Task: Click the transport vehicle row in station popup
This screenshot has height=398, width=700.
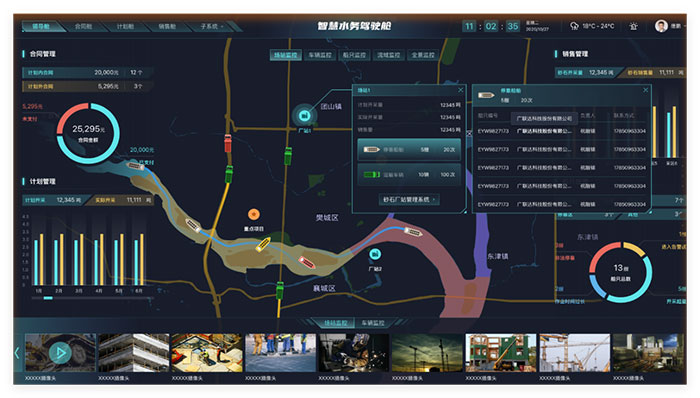Action: [409, 174]
